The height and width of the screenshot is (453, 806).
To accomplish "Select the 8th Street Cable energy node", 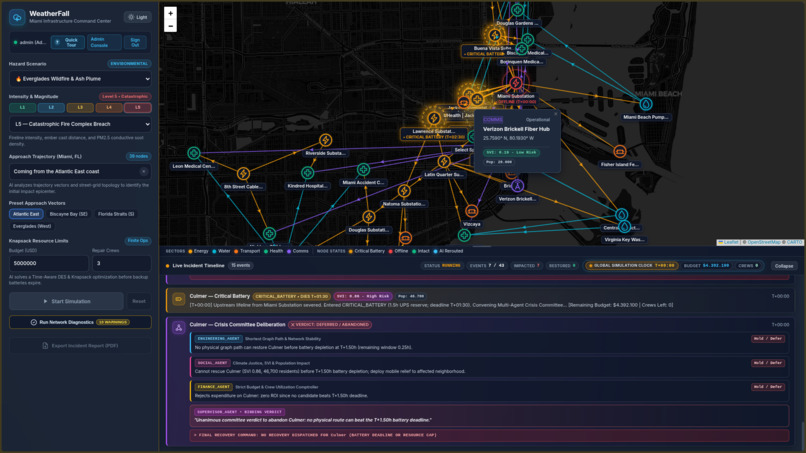I will [243, 174].
